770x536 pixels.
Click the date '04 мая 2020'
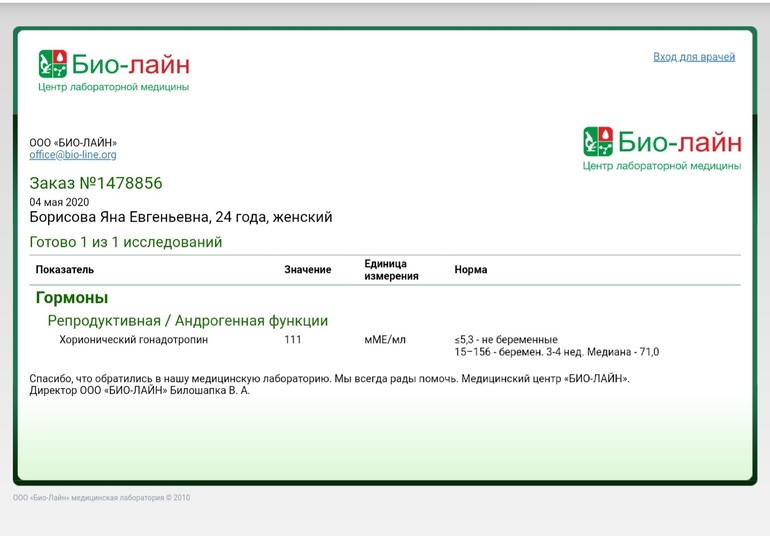pos(59,202)
